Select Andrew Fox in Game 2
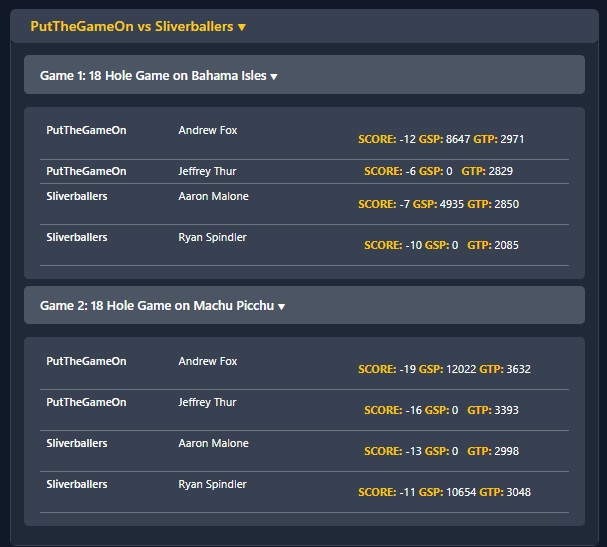 click(x=207, y=361)
